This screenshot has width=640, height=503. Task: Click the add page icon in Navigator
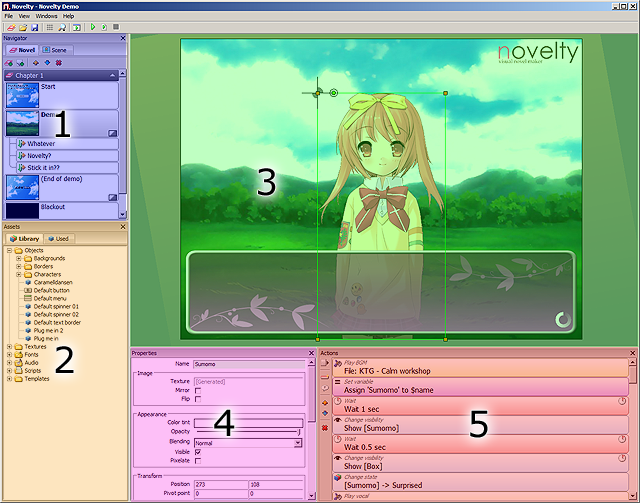[20, 63]
